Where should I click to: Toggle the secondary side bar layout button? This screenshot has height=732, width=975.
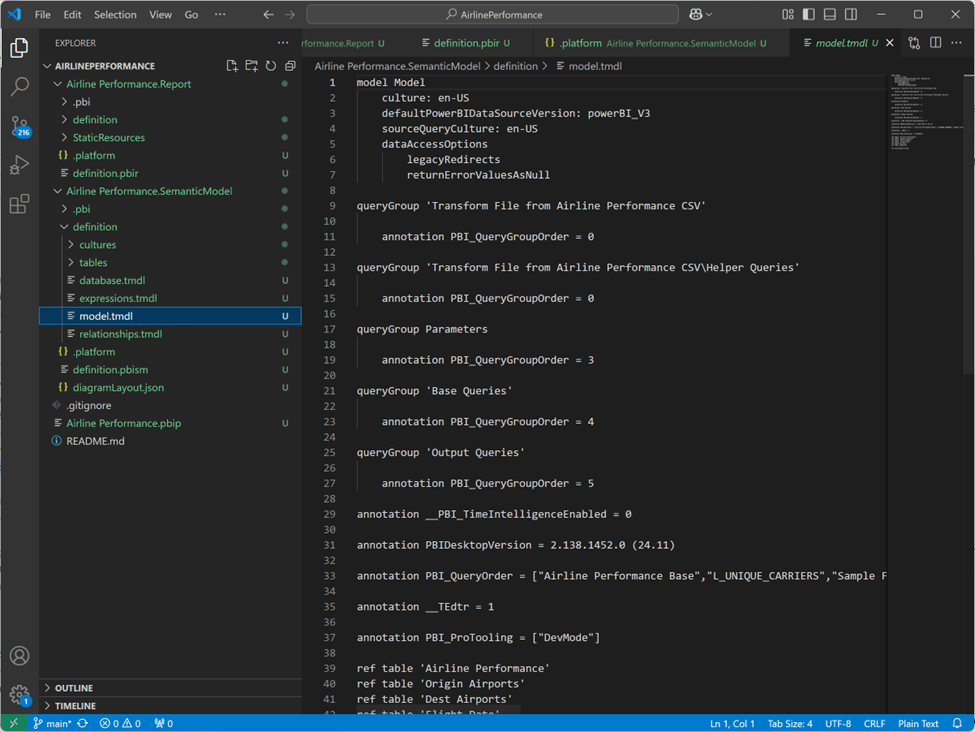point(850,15)
